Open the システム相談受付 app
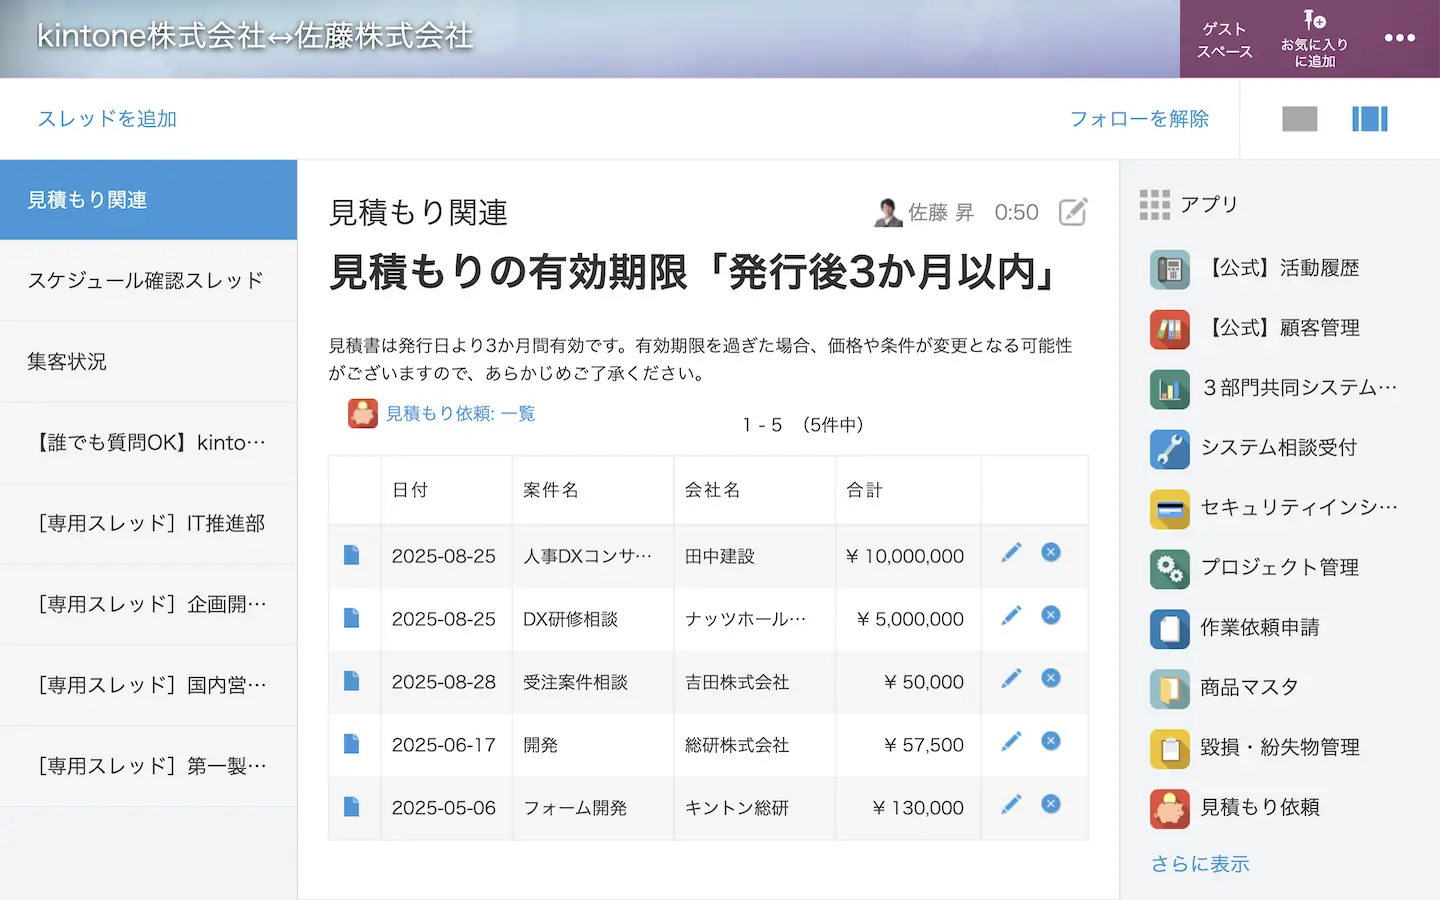Image resolution: width=1440 pixels, height=900 pixels. (x=1277, y=448)
